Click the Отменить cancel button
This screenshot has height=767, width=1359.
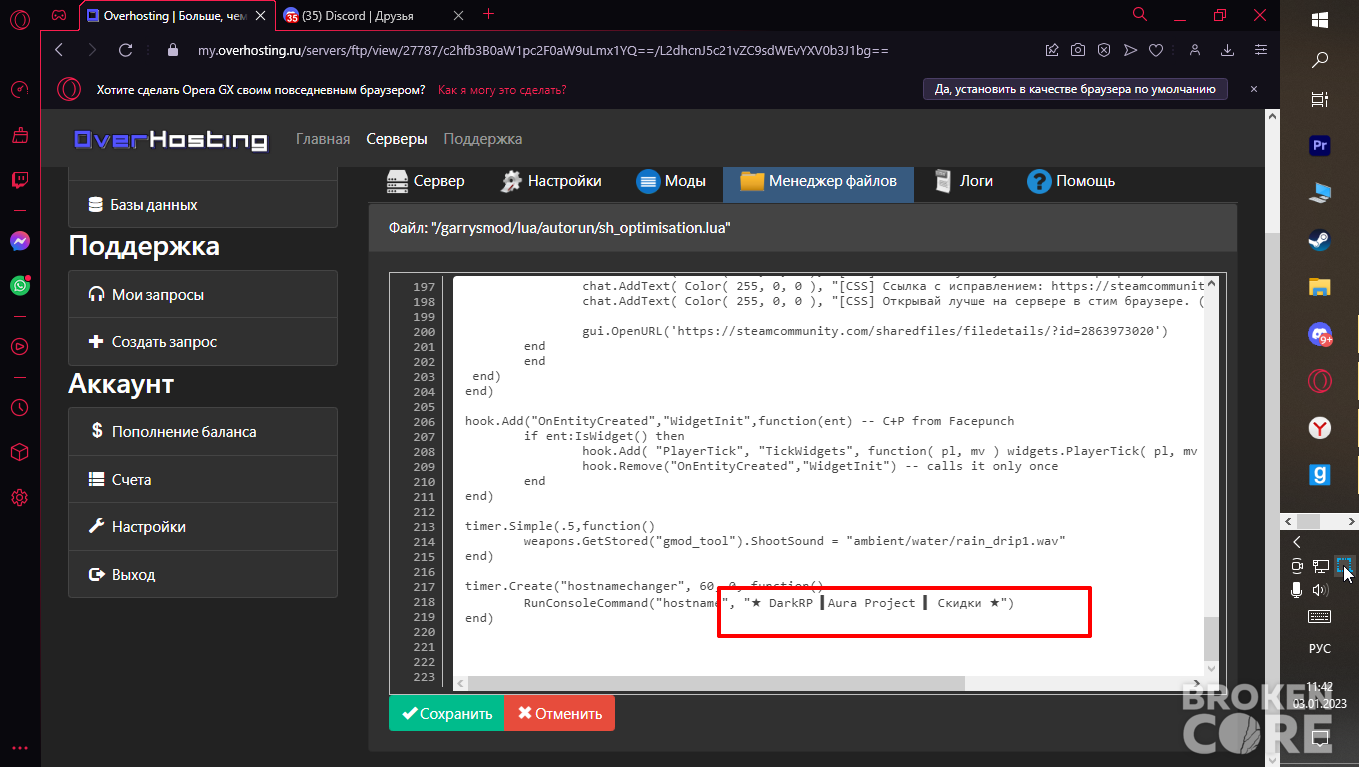(559, 714)
